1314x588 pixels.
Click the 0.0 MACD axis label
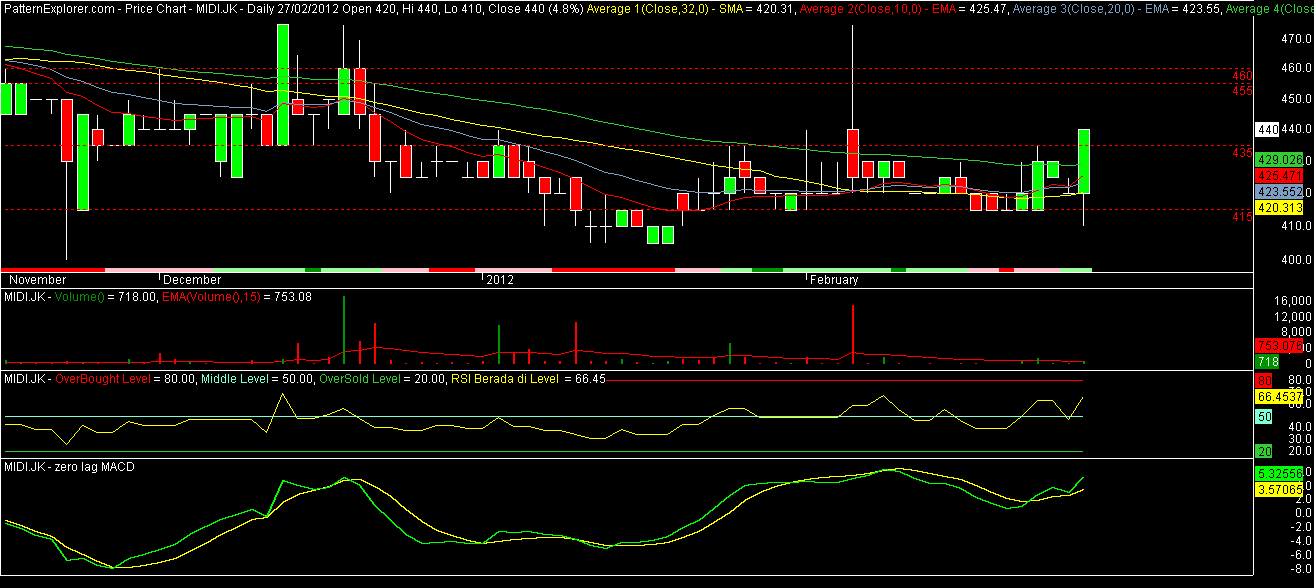1301,512
